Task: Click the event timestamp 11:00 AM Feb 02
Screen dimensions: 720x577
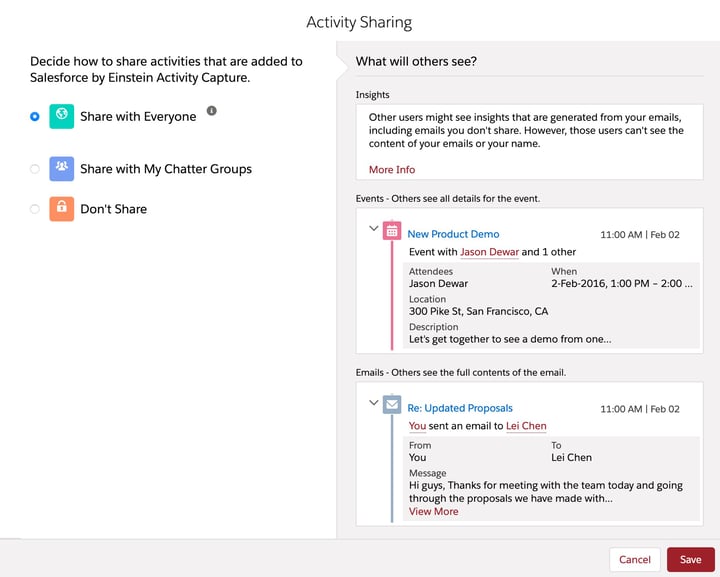Action: [x=640, y=235]
